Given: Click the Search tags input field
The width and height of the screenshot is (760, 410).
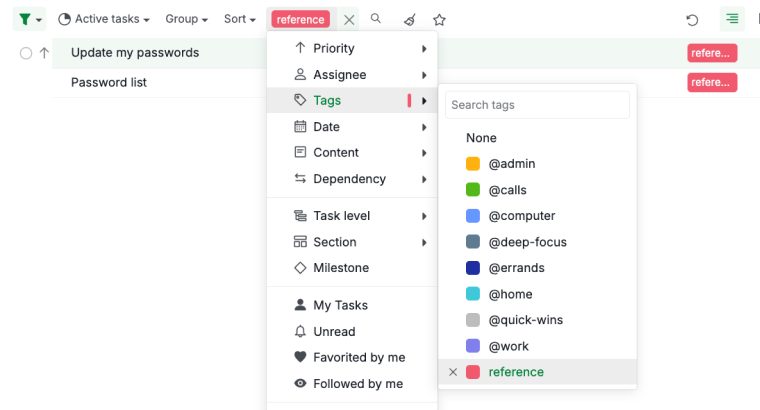Looking at the screenshot, I should [x=537, y=105].
